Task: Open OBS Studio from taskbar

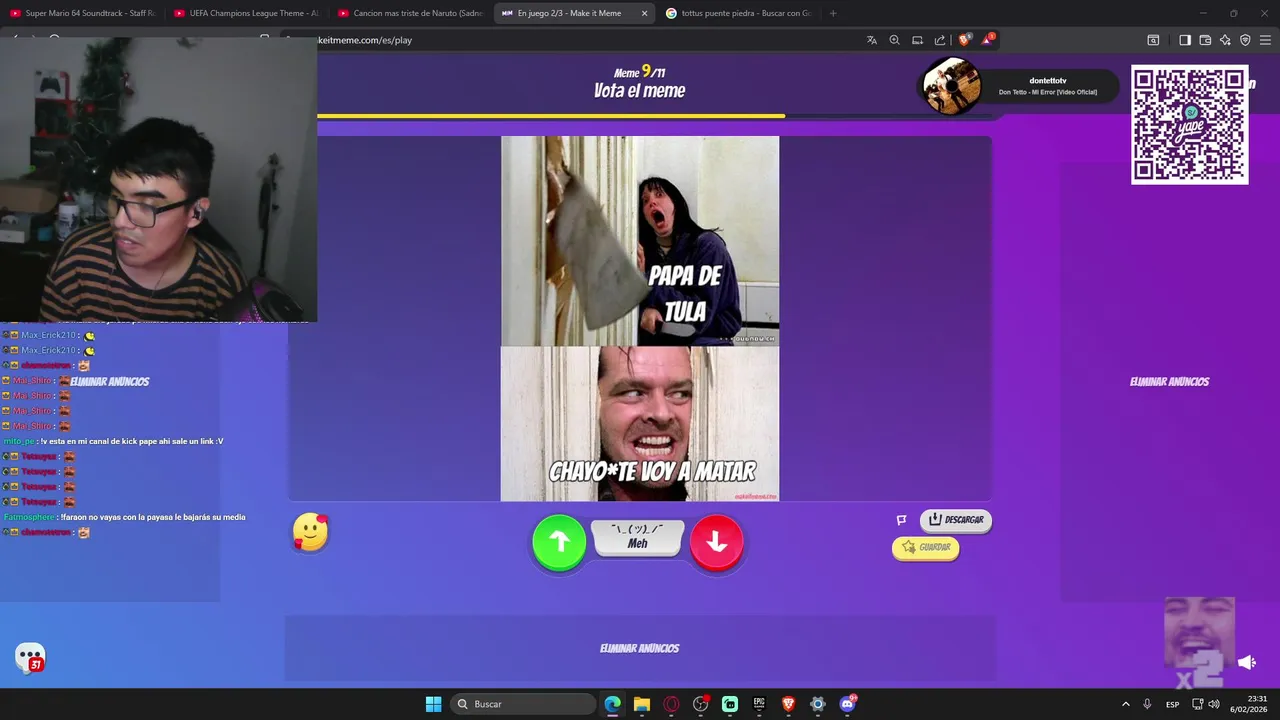Action: (701, 704)
